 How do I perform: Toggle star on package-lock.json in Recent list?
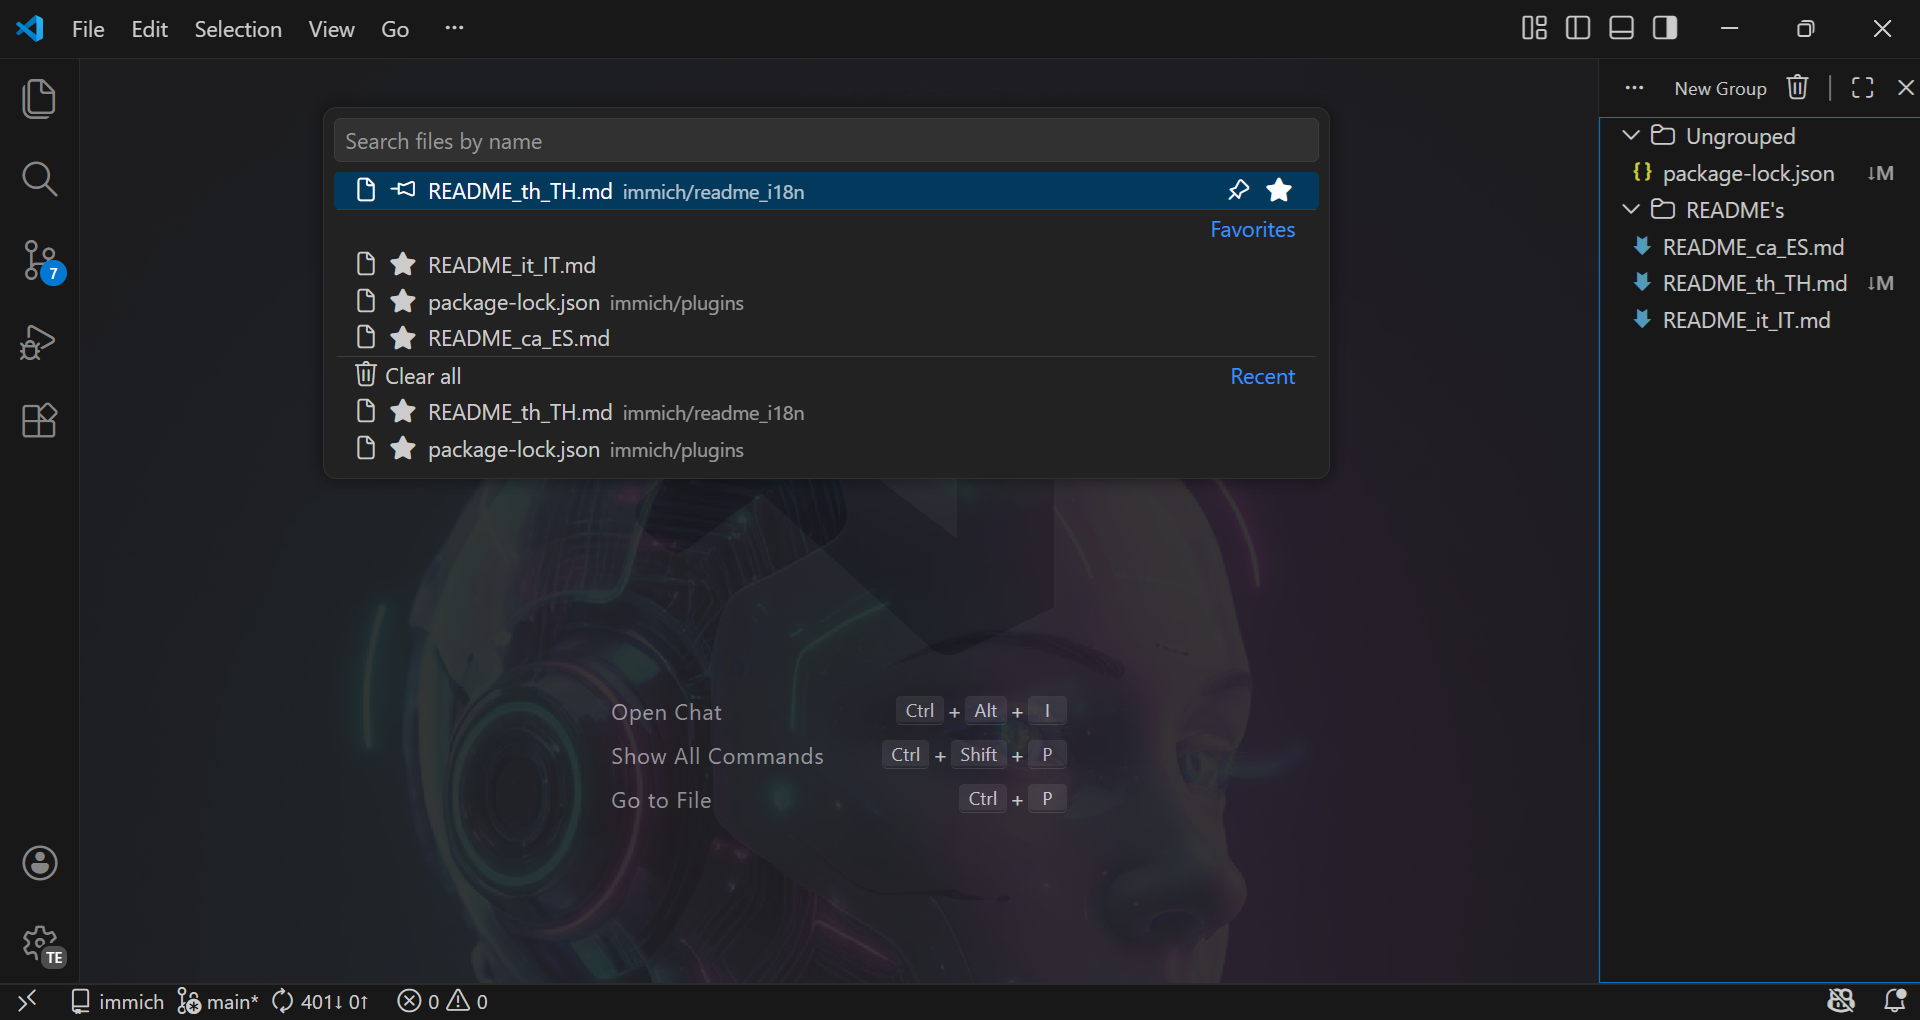tap(403, 448)
